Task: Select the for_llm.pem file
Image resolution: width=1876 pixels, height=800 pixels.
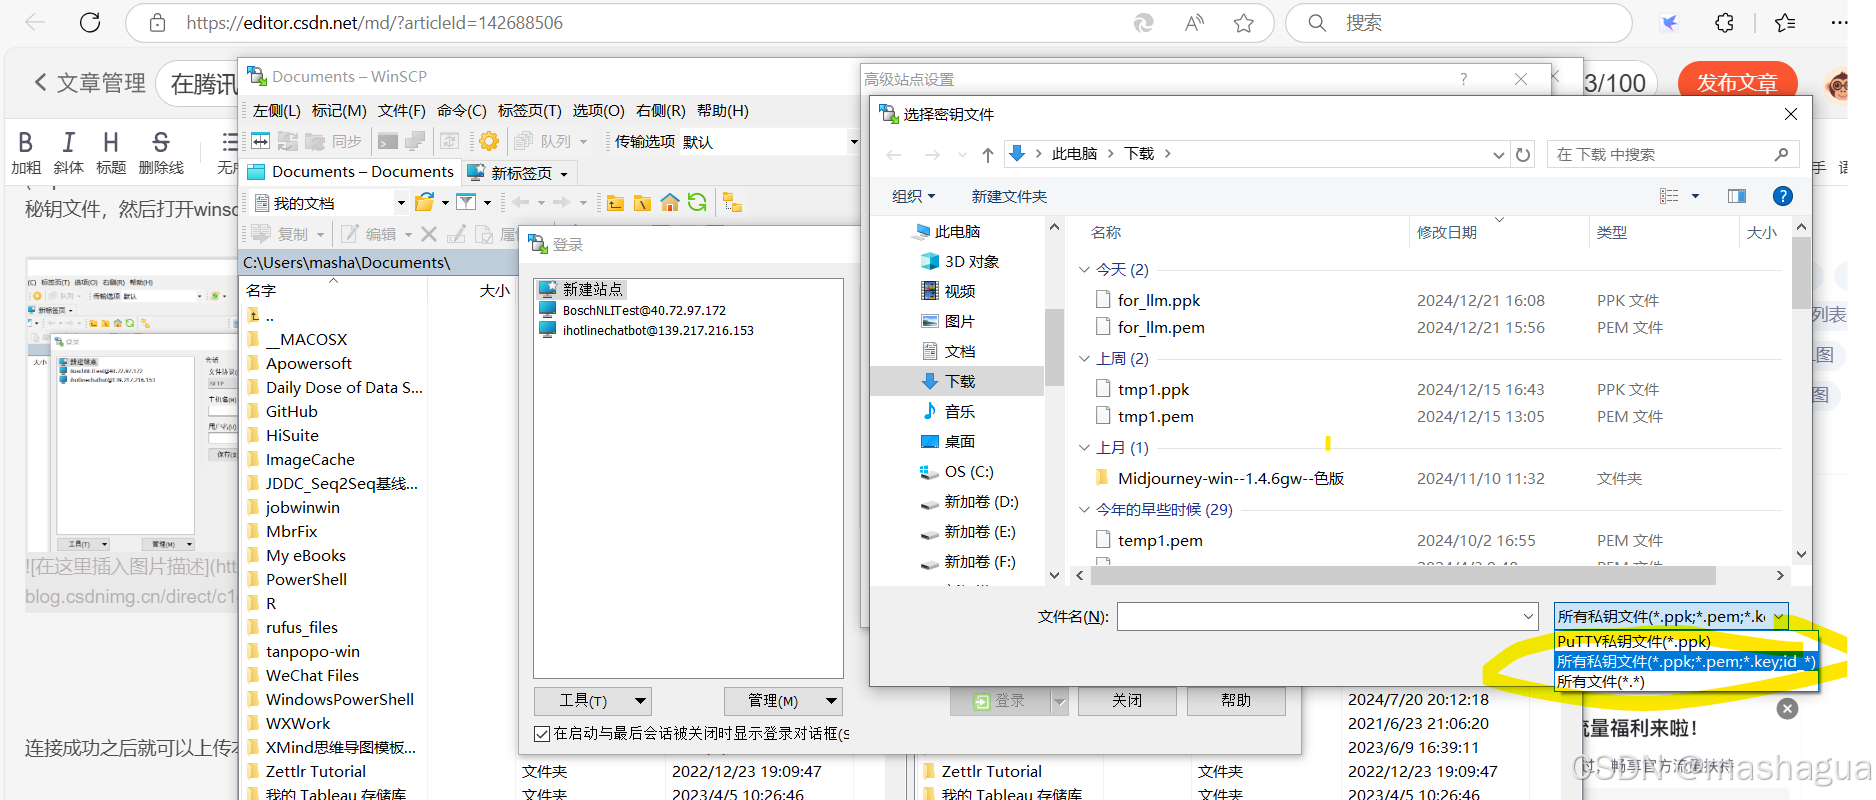Action: click(1160, 327)
